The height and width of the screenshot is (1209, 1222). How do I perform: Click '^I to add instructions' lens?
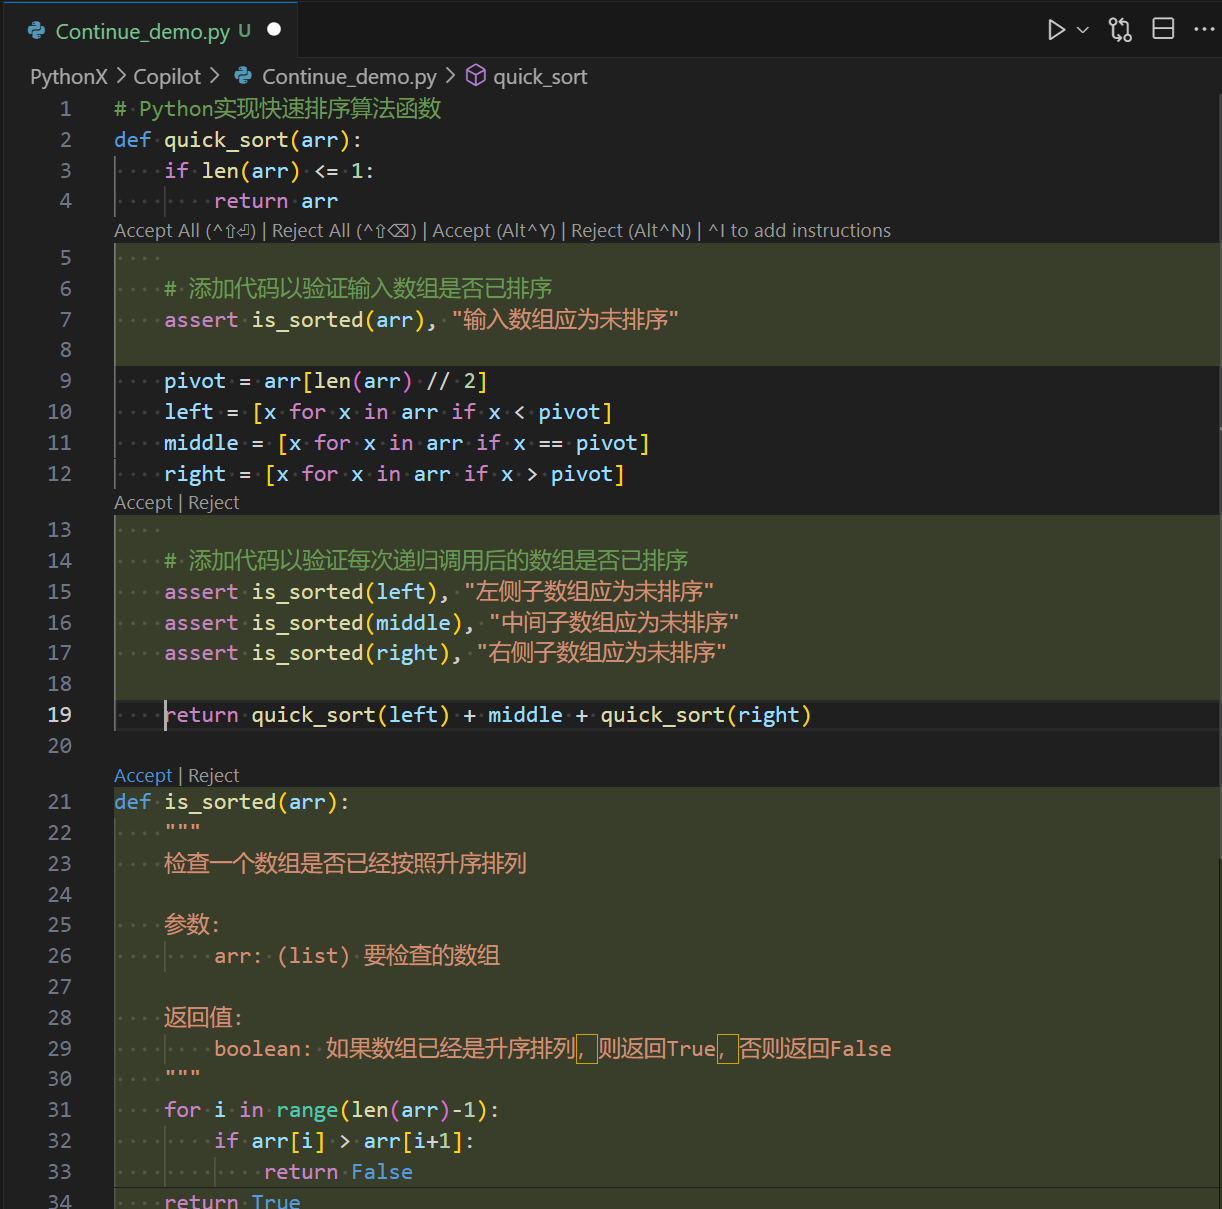(800, 231)
